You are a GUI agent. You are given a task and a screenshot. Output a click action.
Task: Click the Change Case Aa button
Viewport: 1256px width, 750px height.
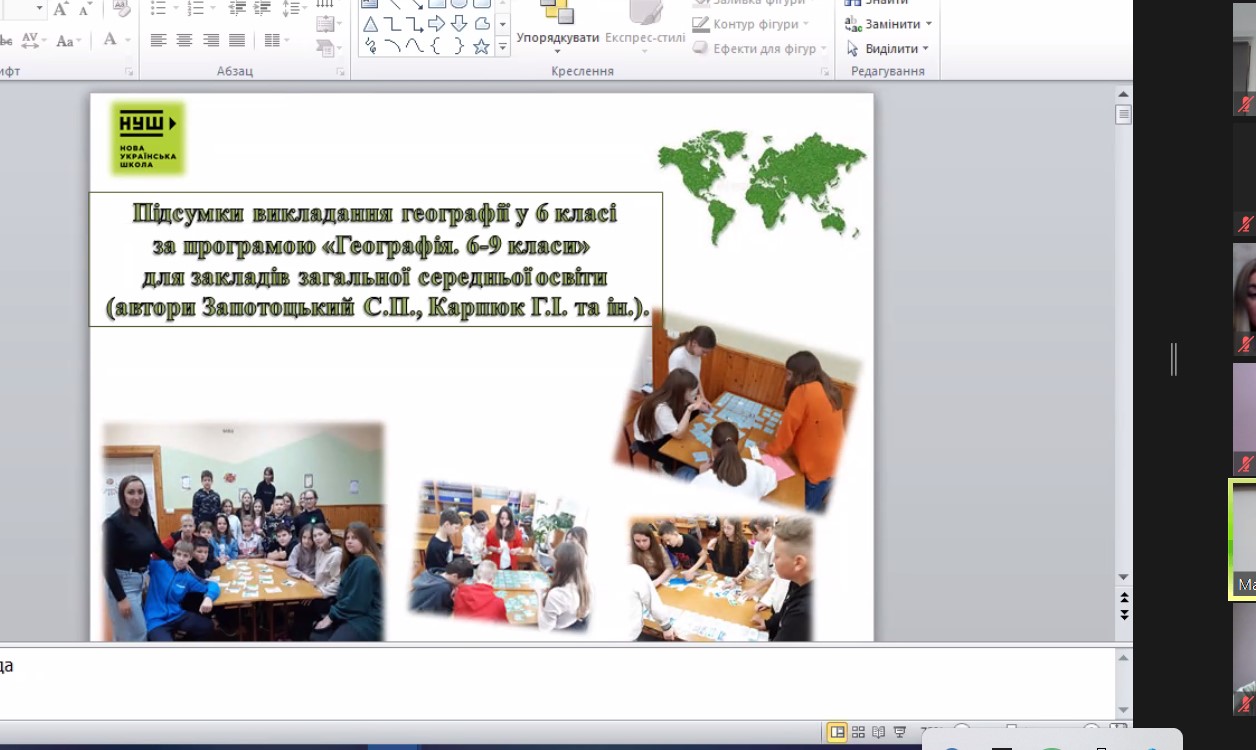coord(68,40)
